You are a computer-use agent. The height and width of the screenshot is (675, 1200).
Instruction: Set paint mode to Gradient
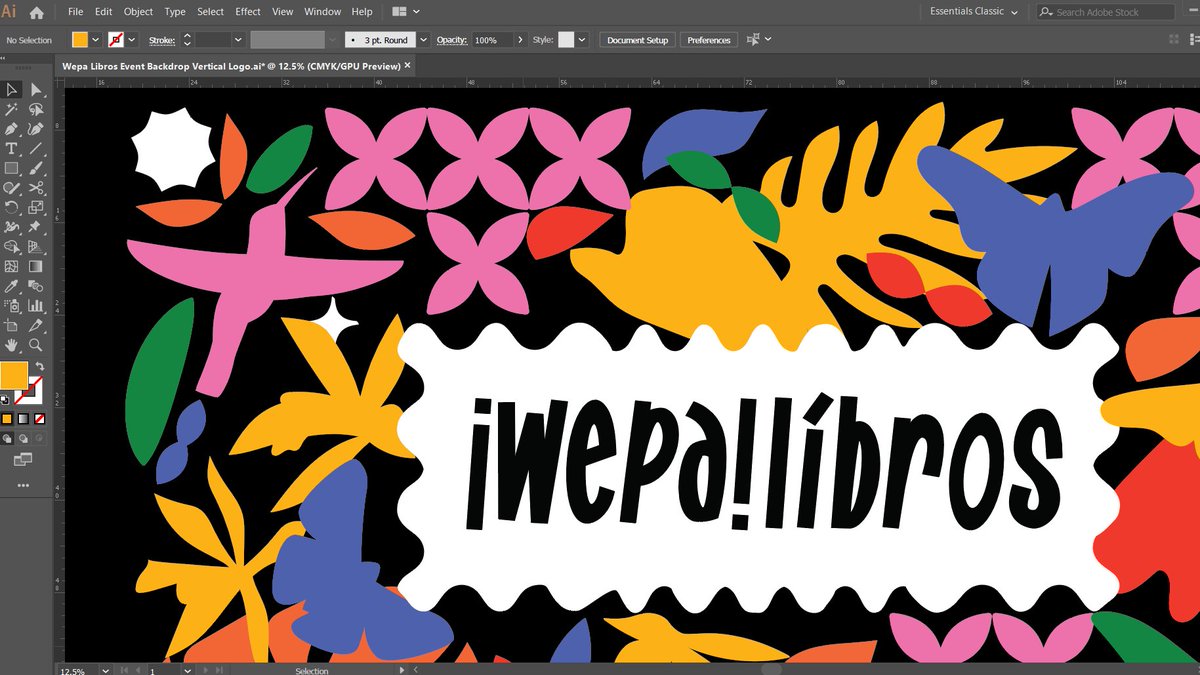tap(23, 418)
